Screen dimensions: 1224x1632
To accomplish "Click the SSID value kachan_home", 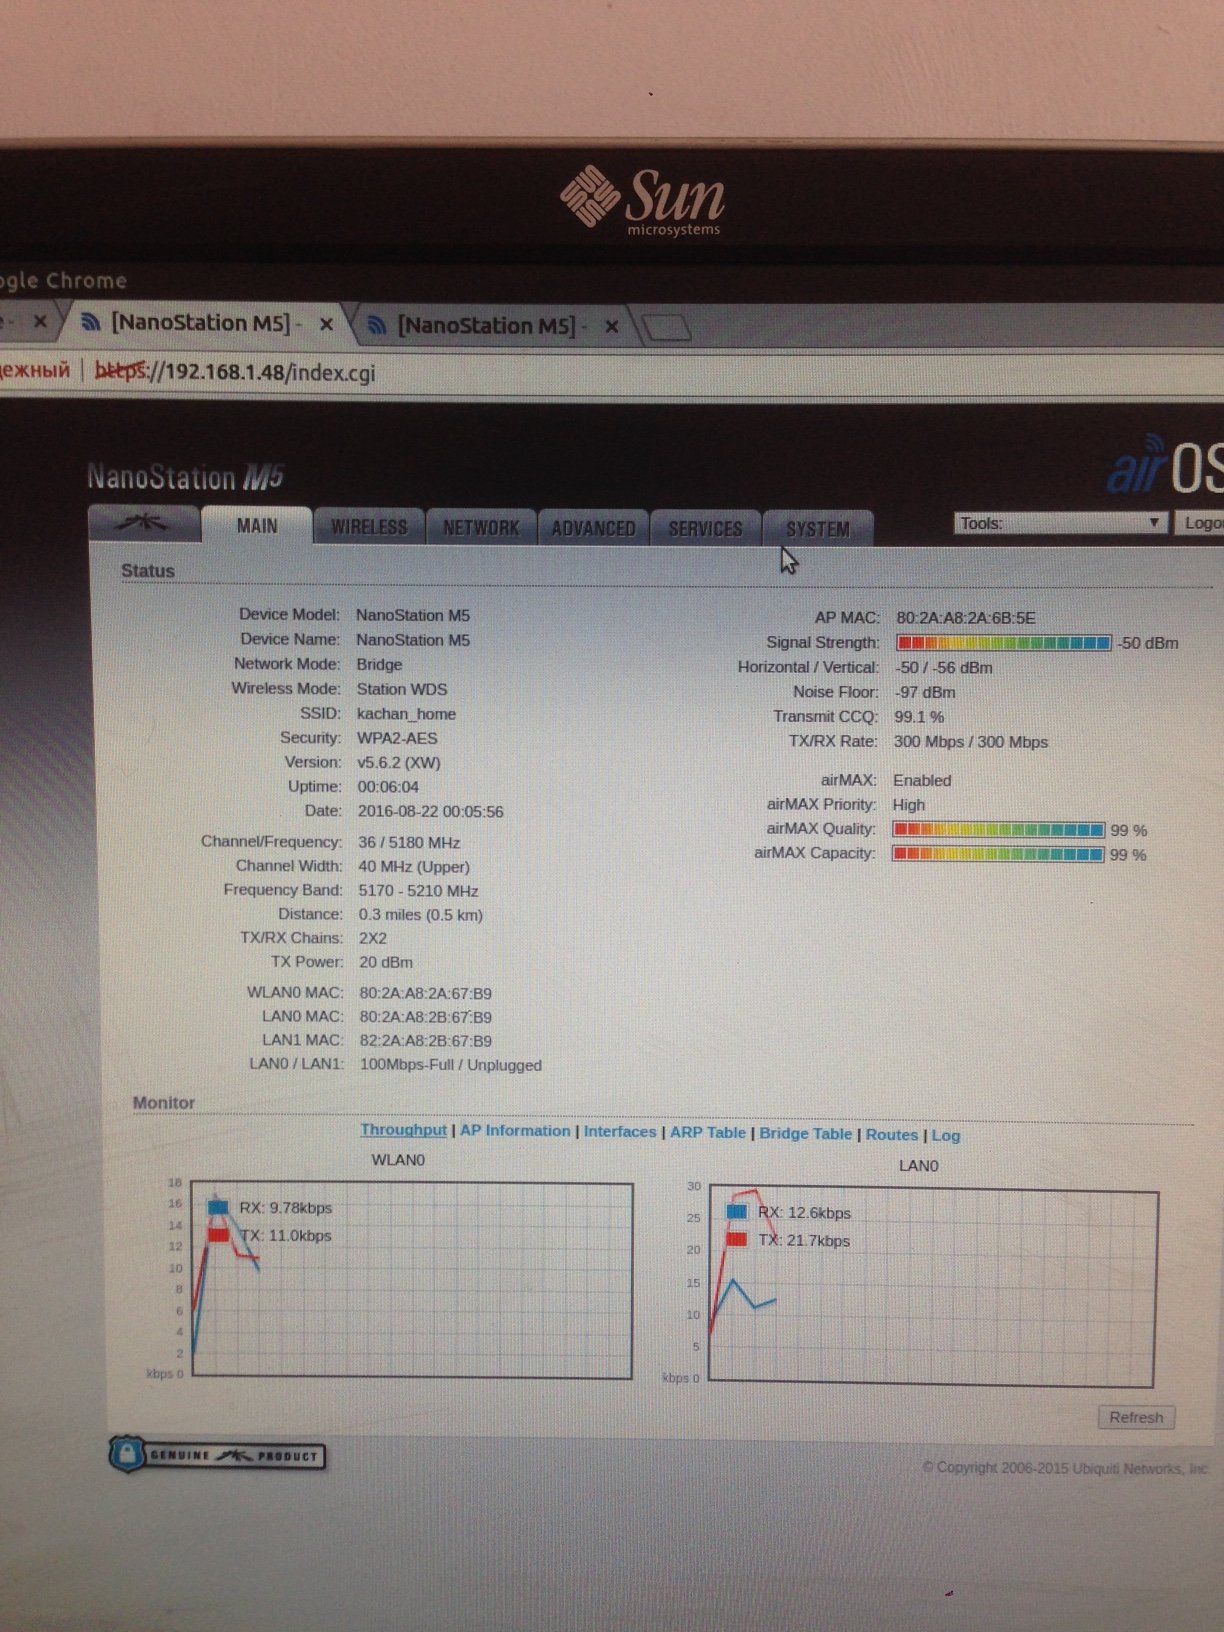I will [x=406, y=714].
